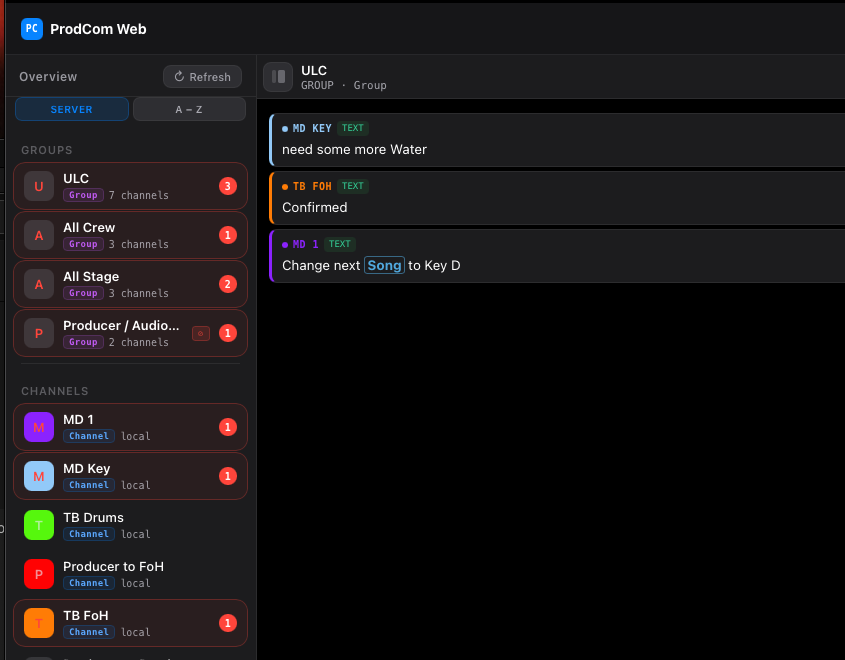Screen dimensions: 845x660
Task: Click the green T icon of TB Drums
Action: coord(39,525)
